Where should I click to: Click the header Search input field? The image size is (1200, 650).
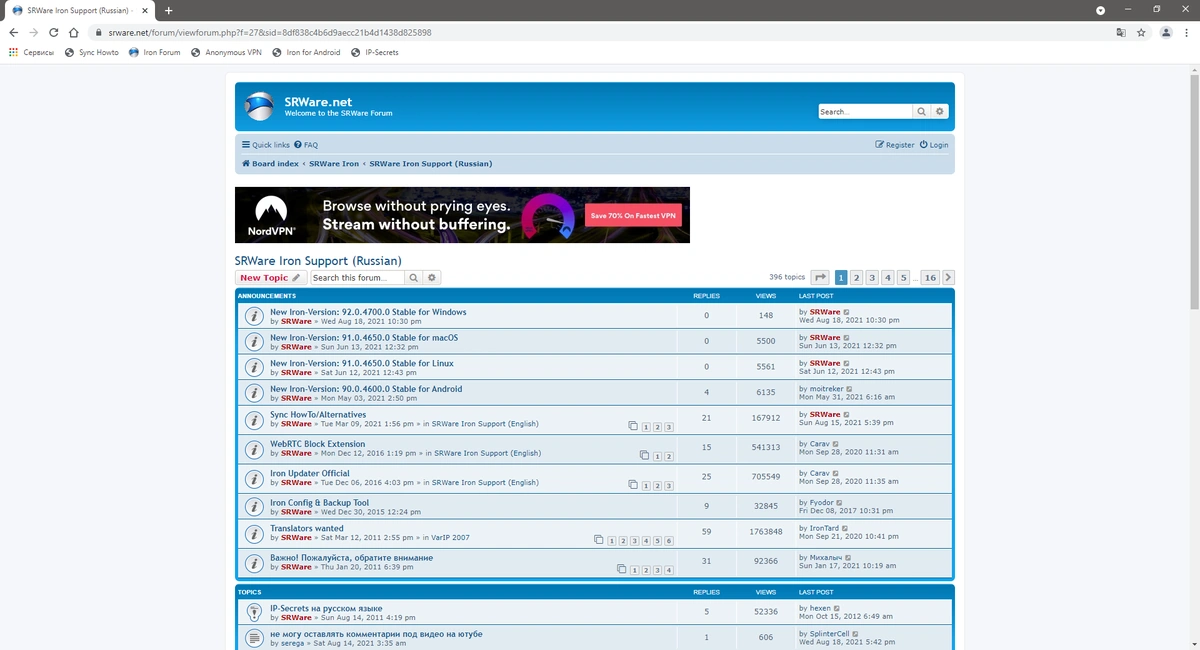pyautogui.click(x=865, y=112)
